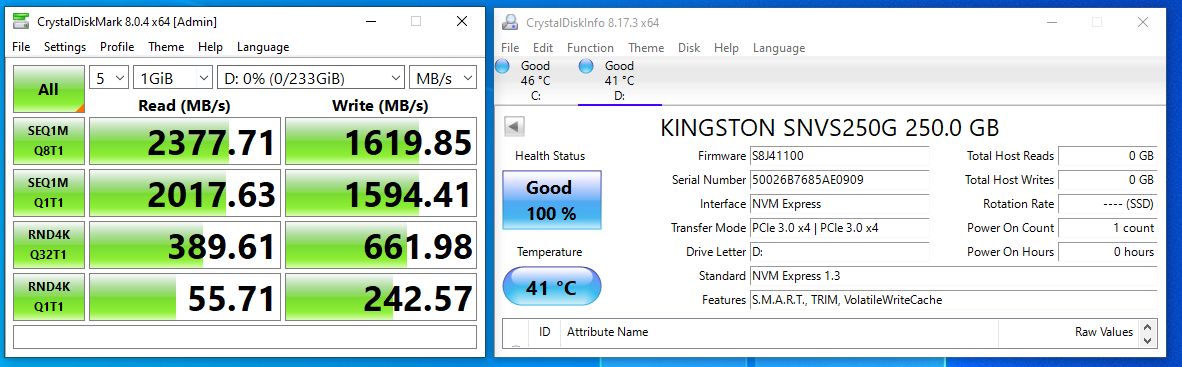Click the Total Host Reads value 0 GB

pyautogui.click(x=1107, y=156)
